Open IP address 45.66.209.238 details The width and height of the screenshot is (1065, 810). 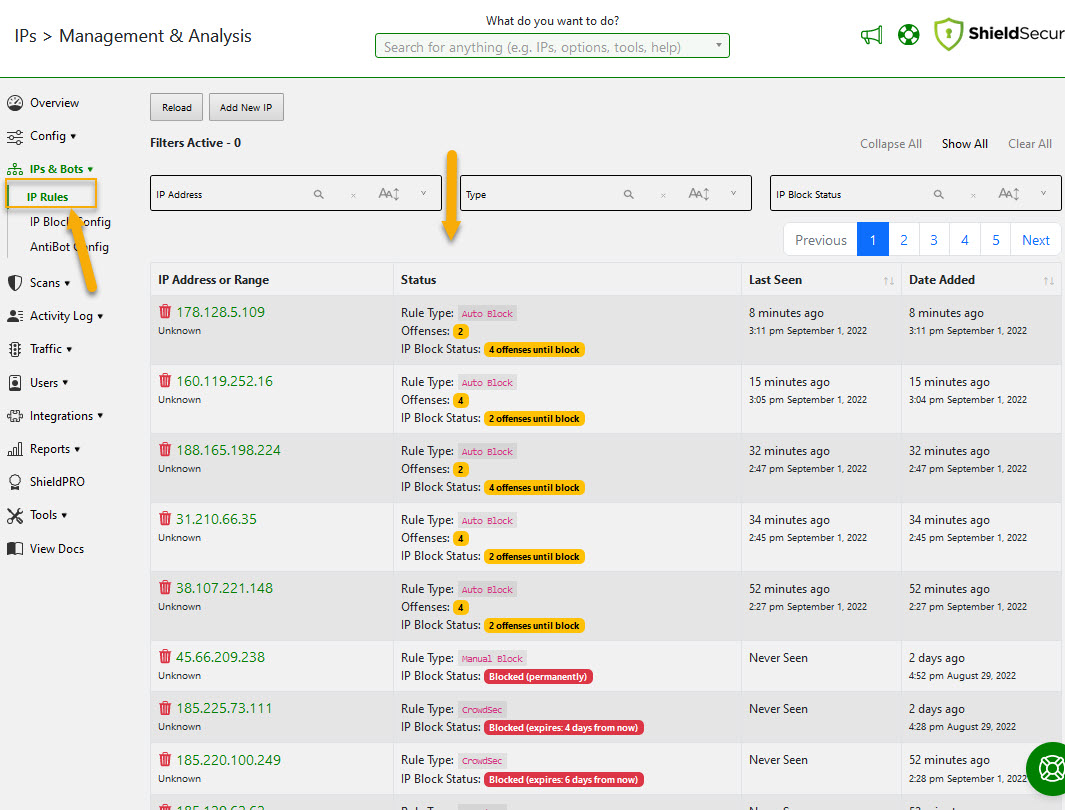[221, 657]
